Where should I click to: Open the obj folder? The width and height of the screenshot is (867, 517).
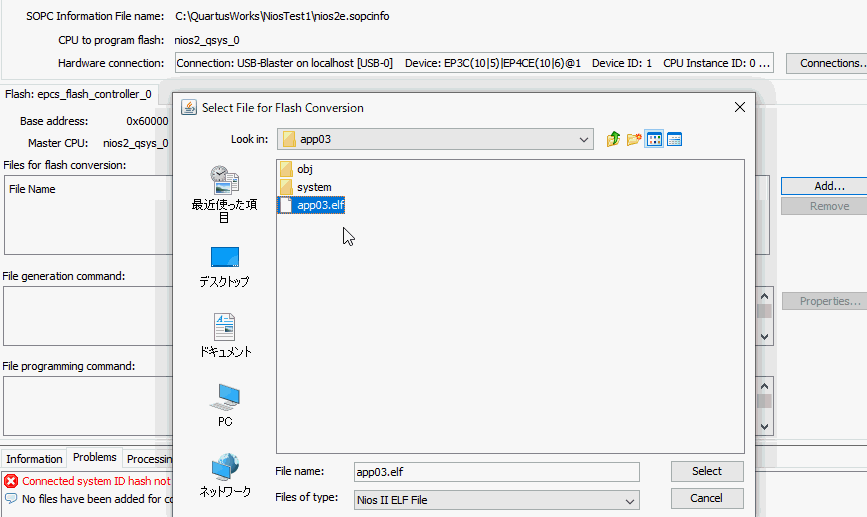(x=296, y=169)
